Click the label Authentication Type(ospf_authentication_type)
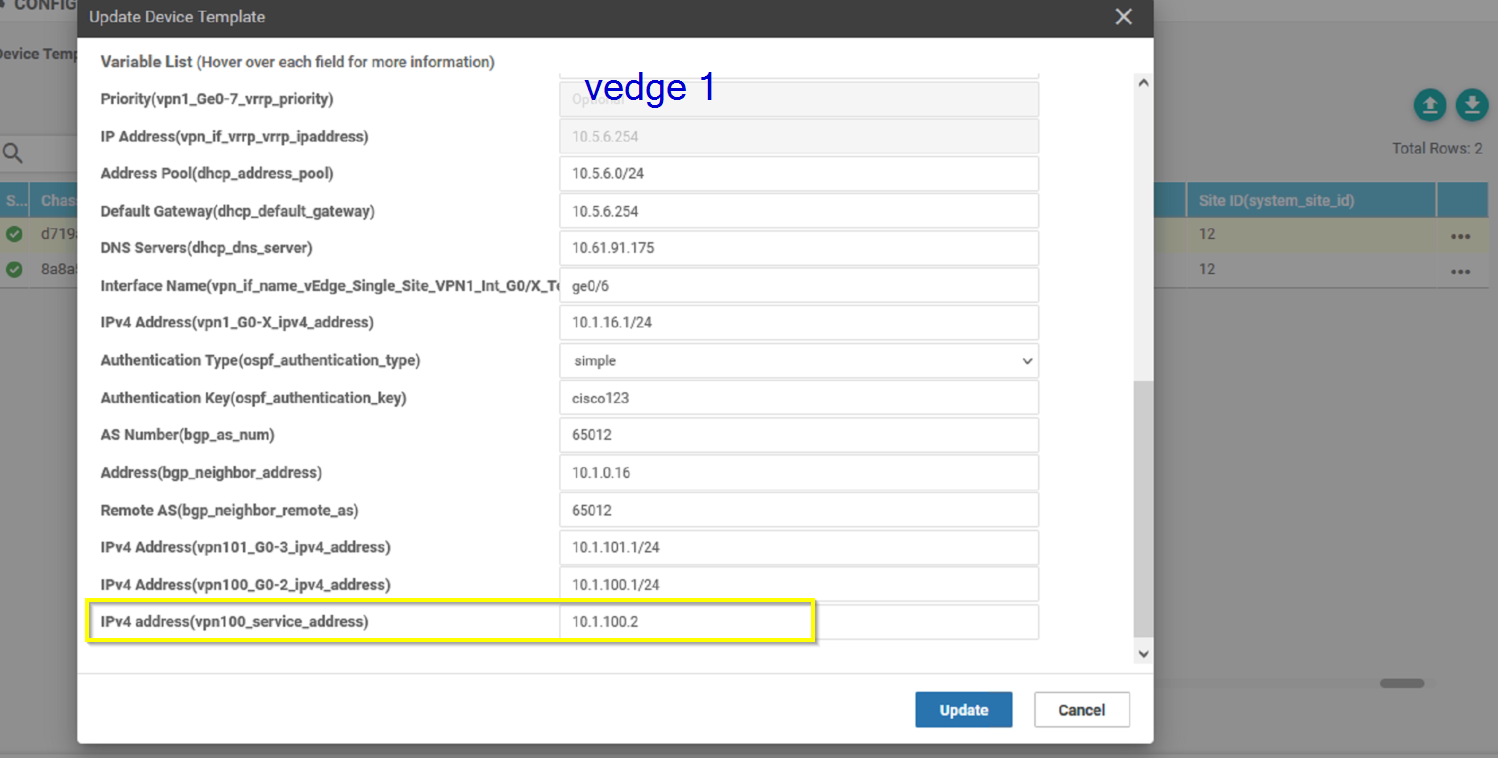The width and height of the screenshot is (1498, 758). tap(260, 361)
